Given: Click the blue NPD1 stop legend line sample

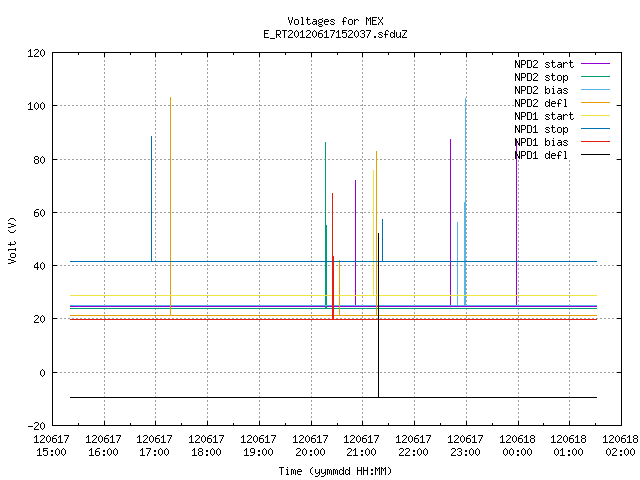Looking at the screenshot, I should point(596,129).
